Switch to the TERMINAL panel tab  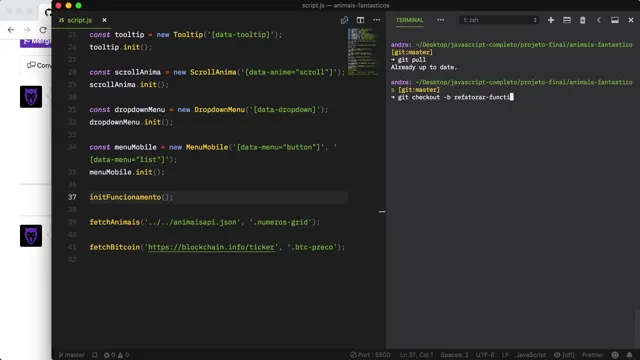pyautogui.click(x=409, y=20)
